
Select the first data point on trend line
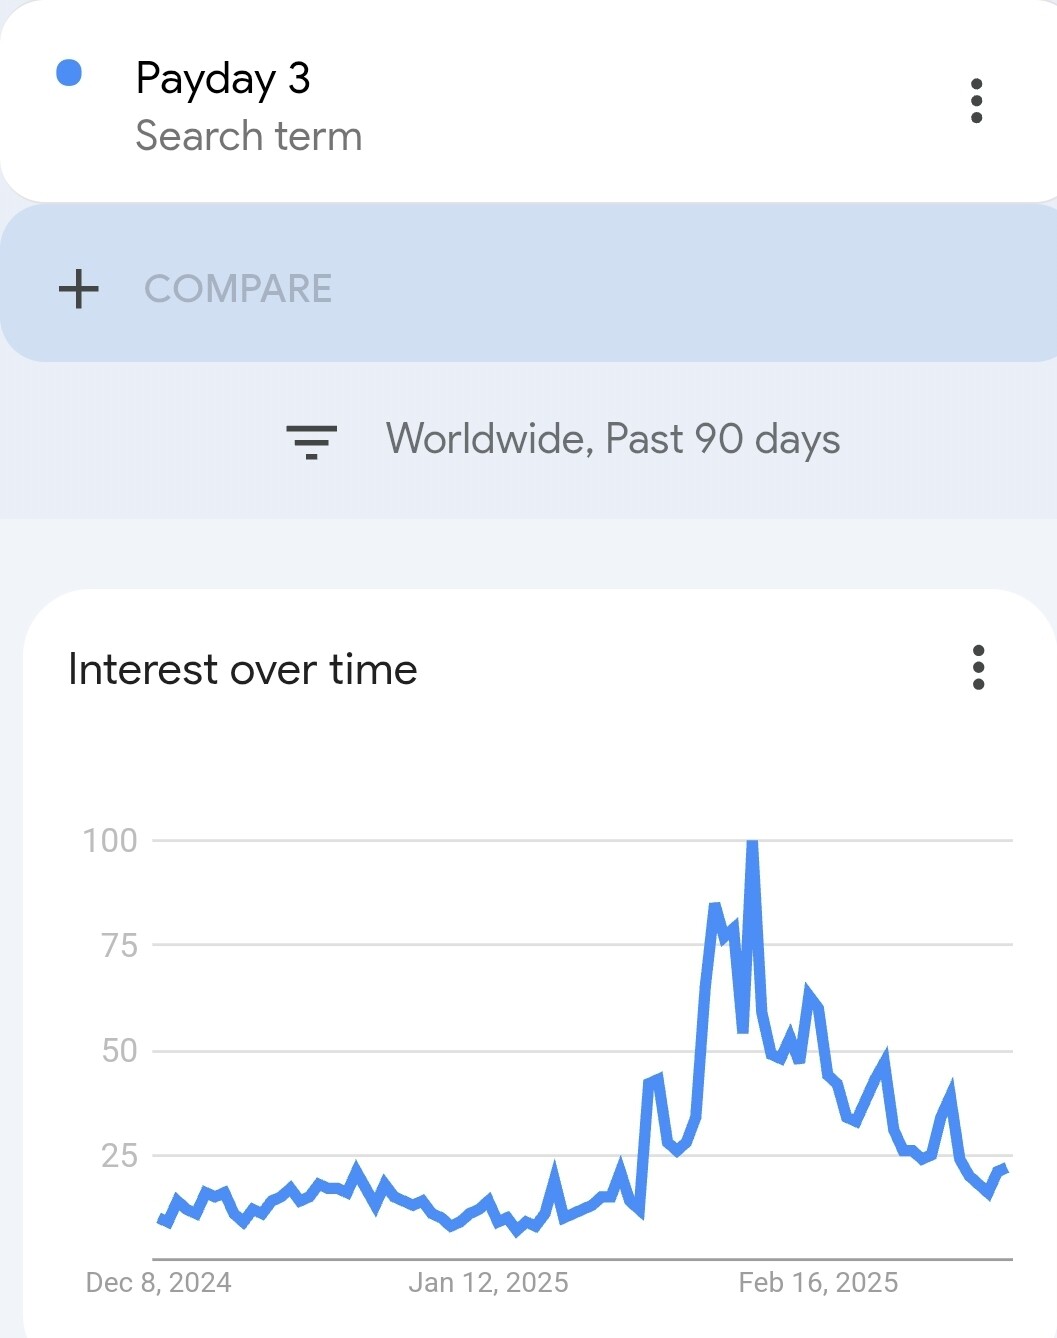[x=160, y=1217]
